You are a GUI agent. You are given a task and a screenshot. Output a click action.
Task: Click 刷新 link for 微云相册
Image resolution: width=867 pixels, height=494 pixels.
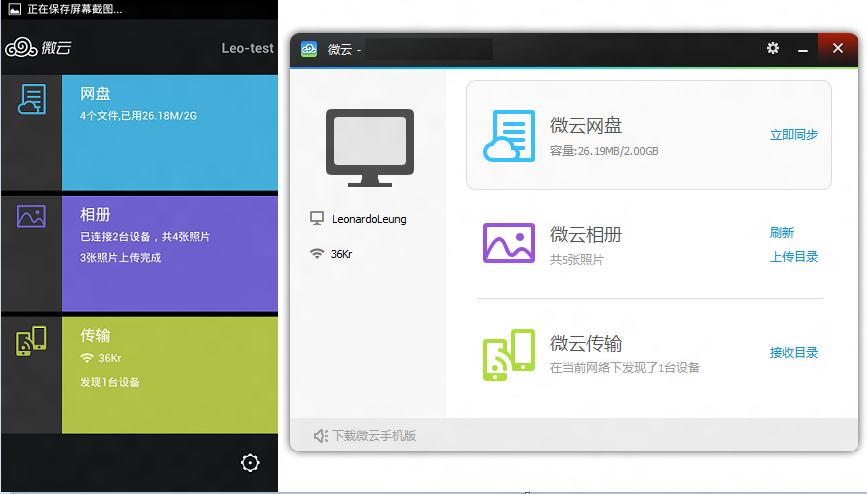(782, 232)
